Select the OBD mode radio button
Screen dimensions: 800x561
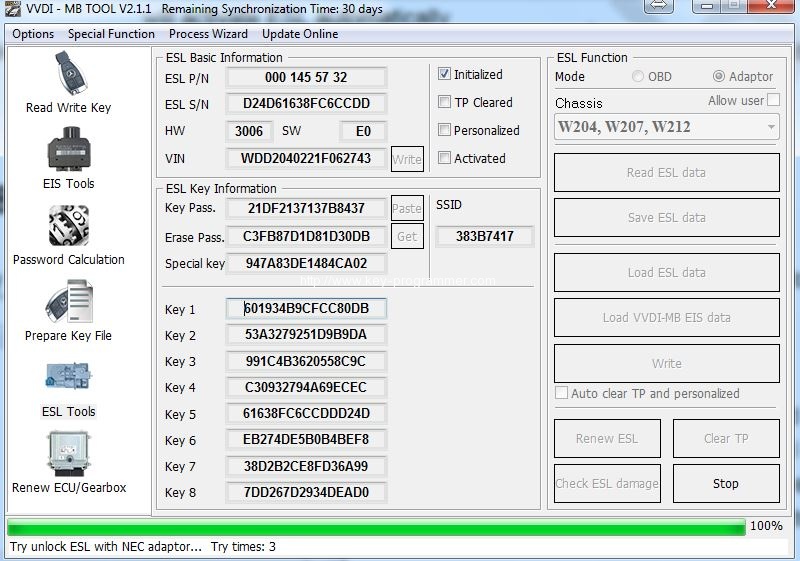(x=638, y=77)
